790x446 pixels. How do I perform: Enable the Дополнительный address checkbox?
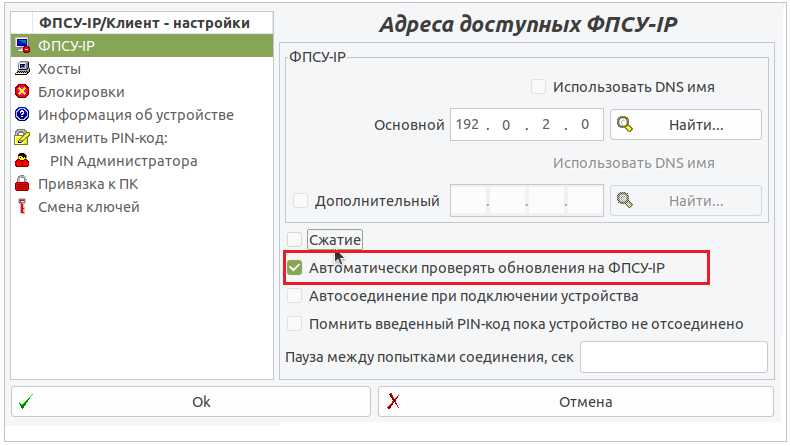[x=301, y=201]
